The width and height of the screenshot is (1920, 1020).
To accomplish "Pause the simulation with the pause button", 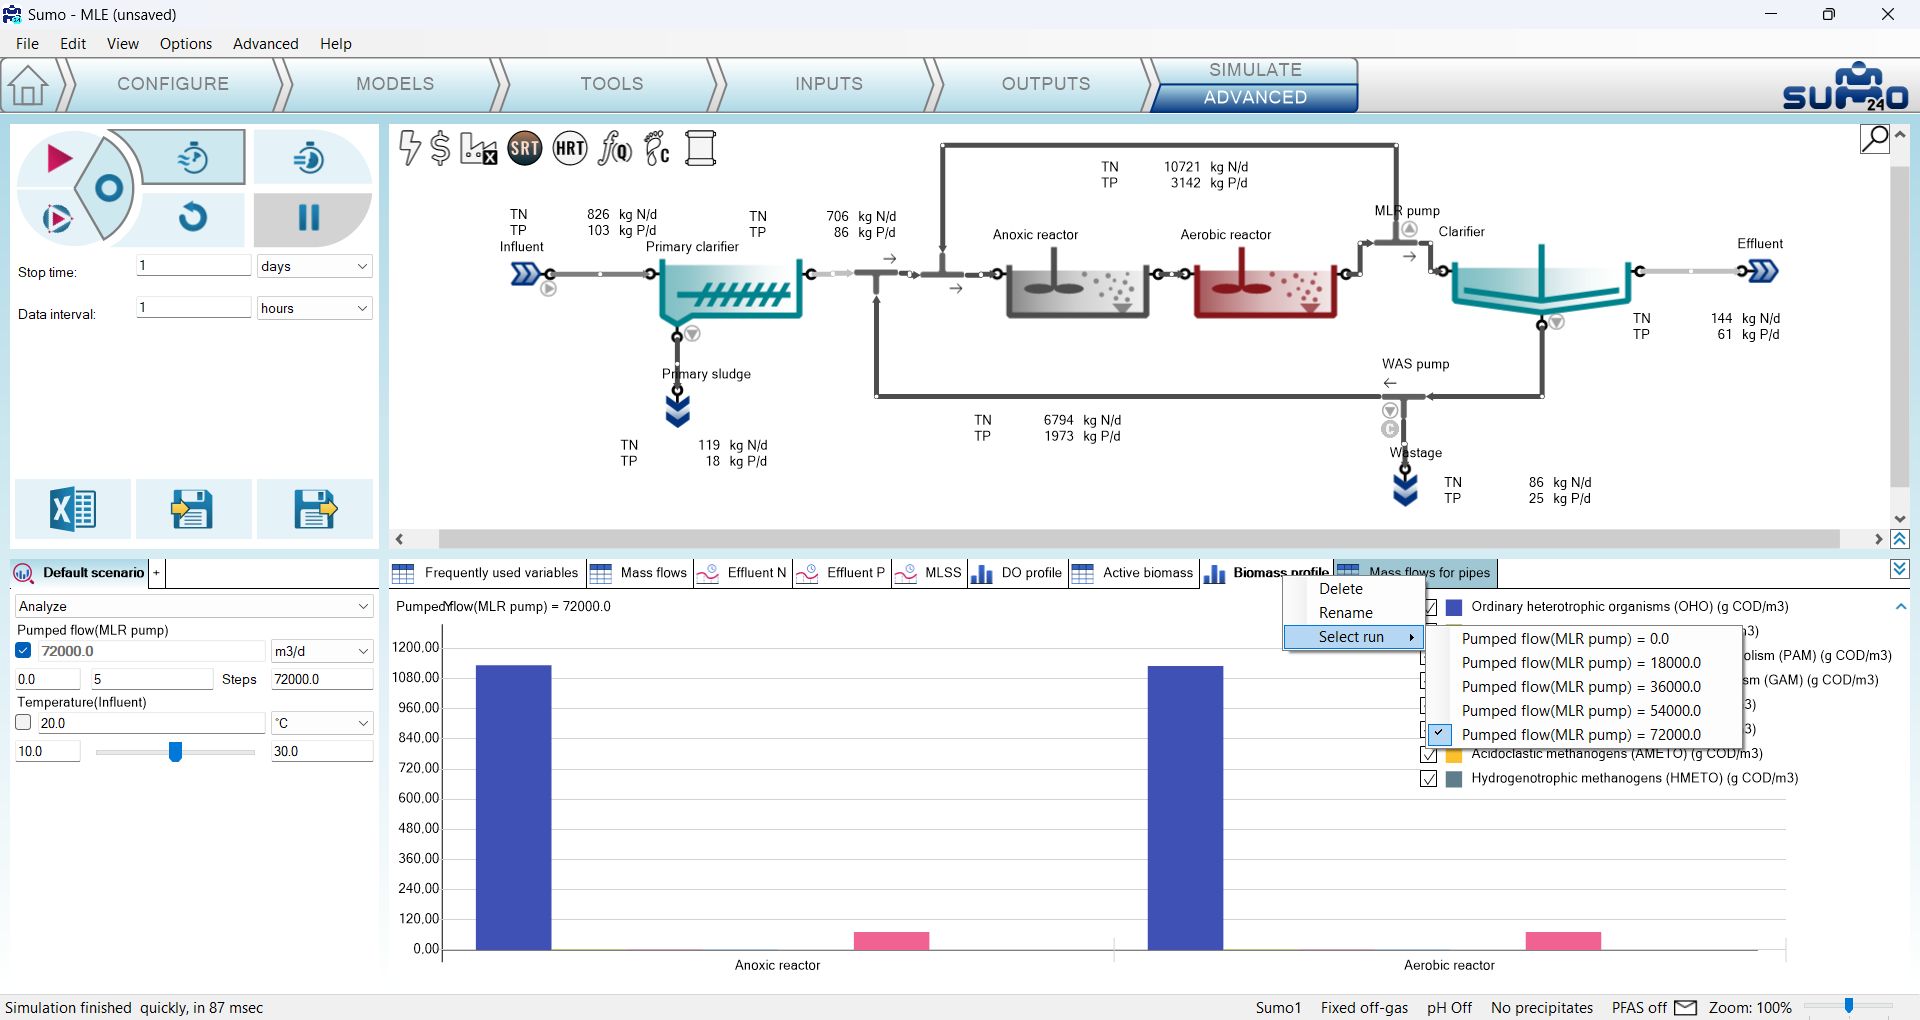I will tap(309, 217).
